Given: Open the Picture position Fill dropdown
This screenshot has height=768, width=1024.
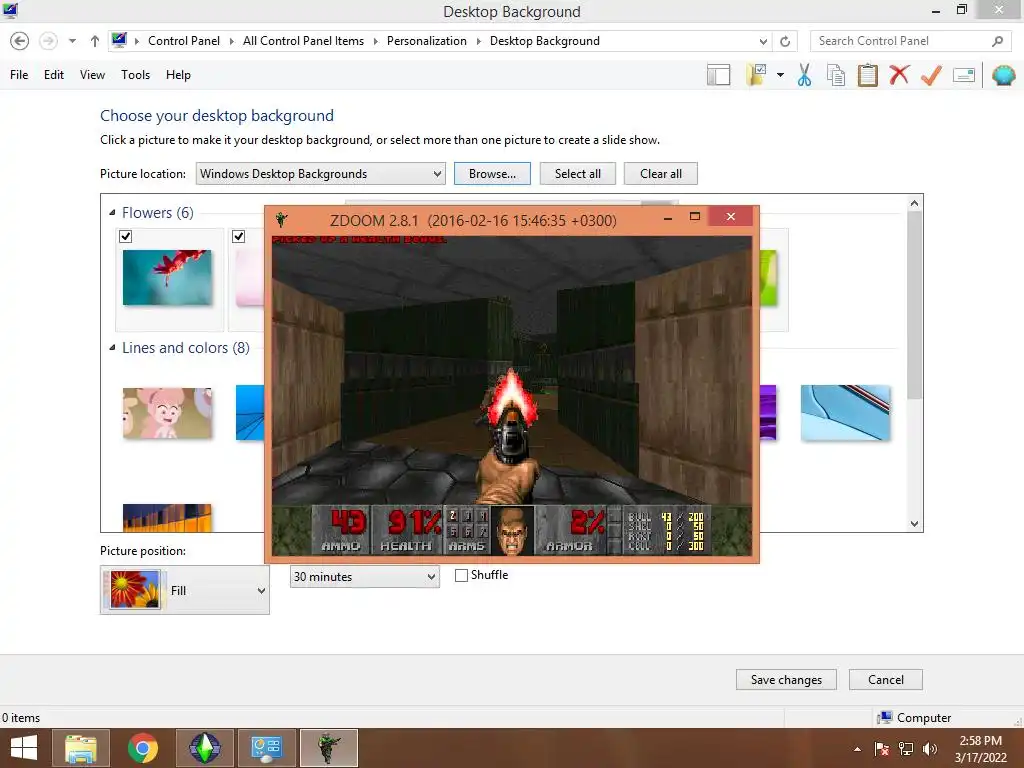Looking at the screenshot, I should [x=185, y=590].
